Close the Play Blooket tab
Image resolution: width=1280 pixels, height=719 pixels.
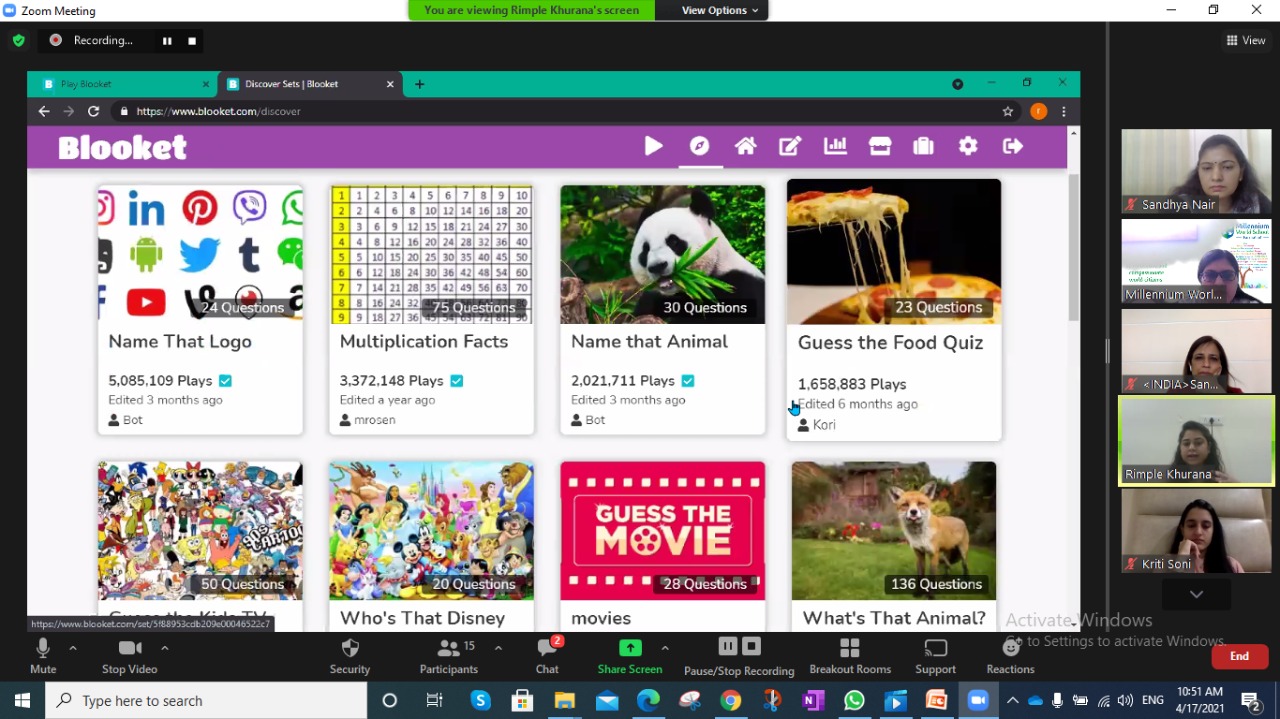point(206,84)
